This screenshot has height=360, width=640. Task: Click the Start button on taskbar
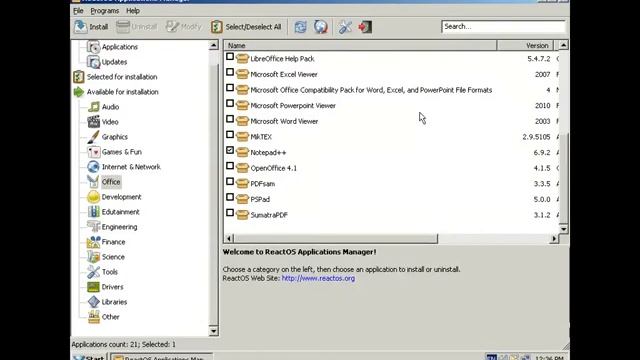(89, 357)
